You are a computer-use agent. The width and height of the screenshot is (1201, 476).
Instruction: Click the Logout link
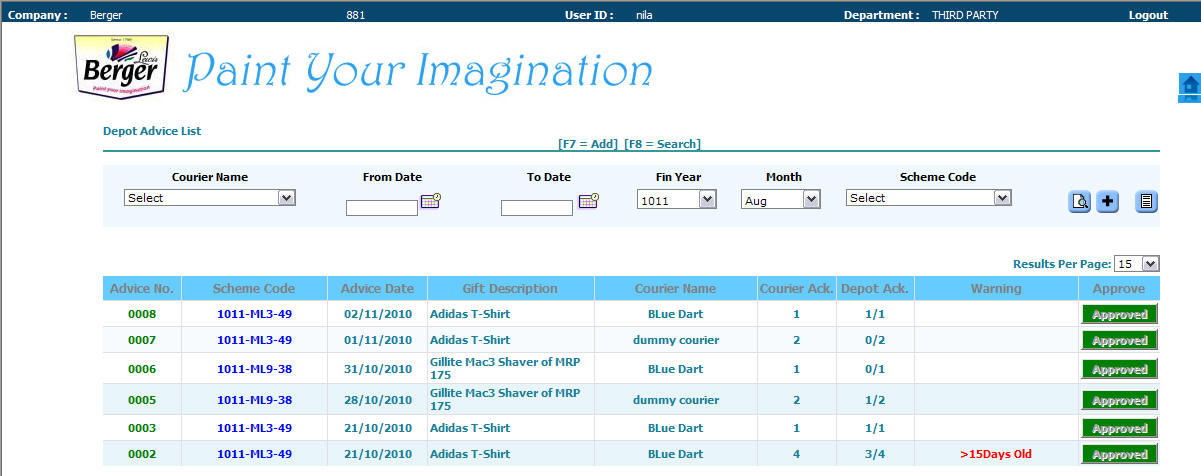pyautogui.click(x=1148, y=15)
